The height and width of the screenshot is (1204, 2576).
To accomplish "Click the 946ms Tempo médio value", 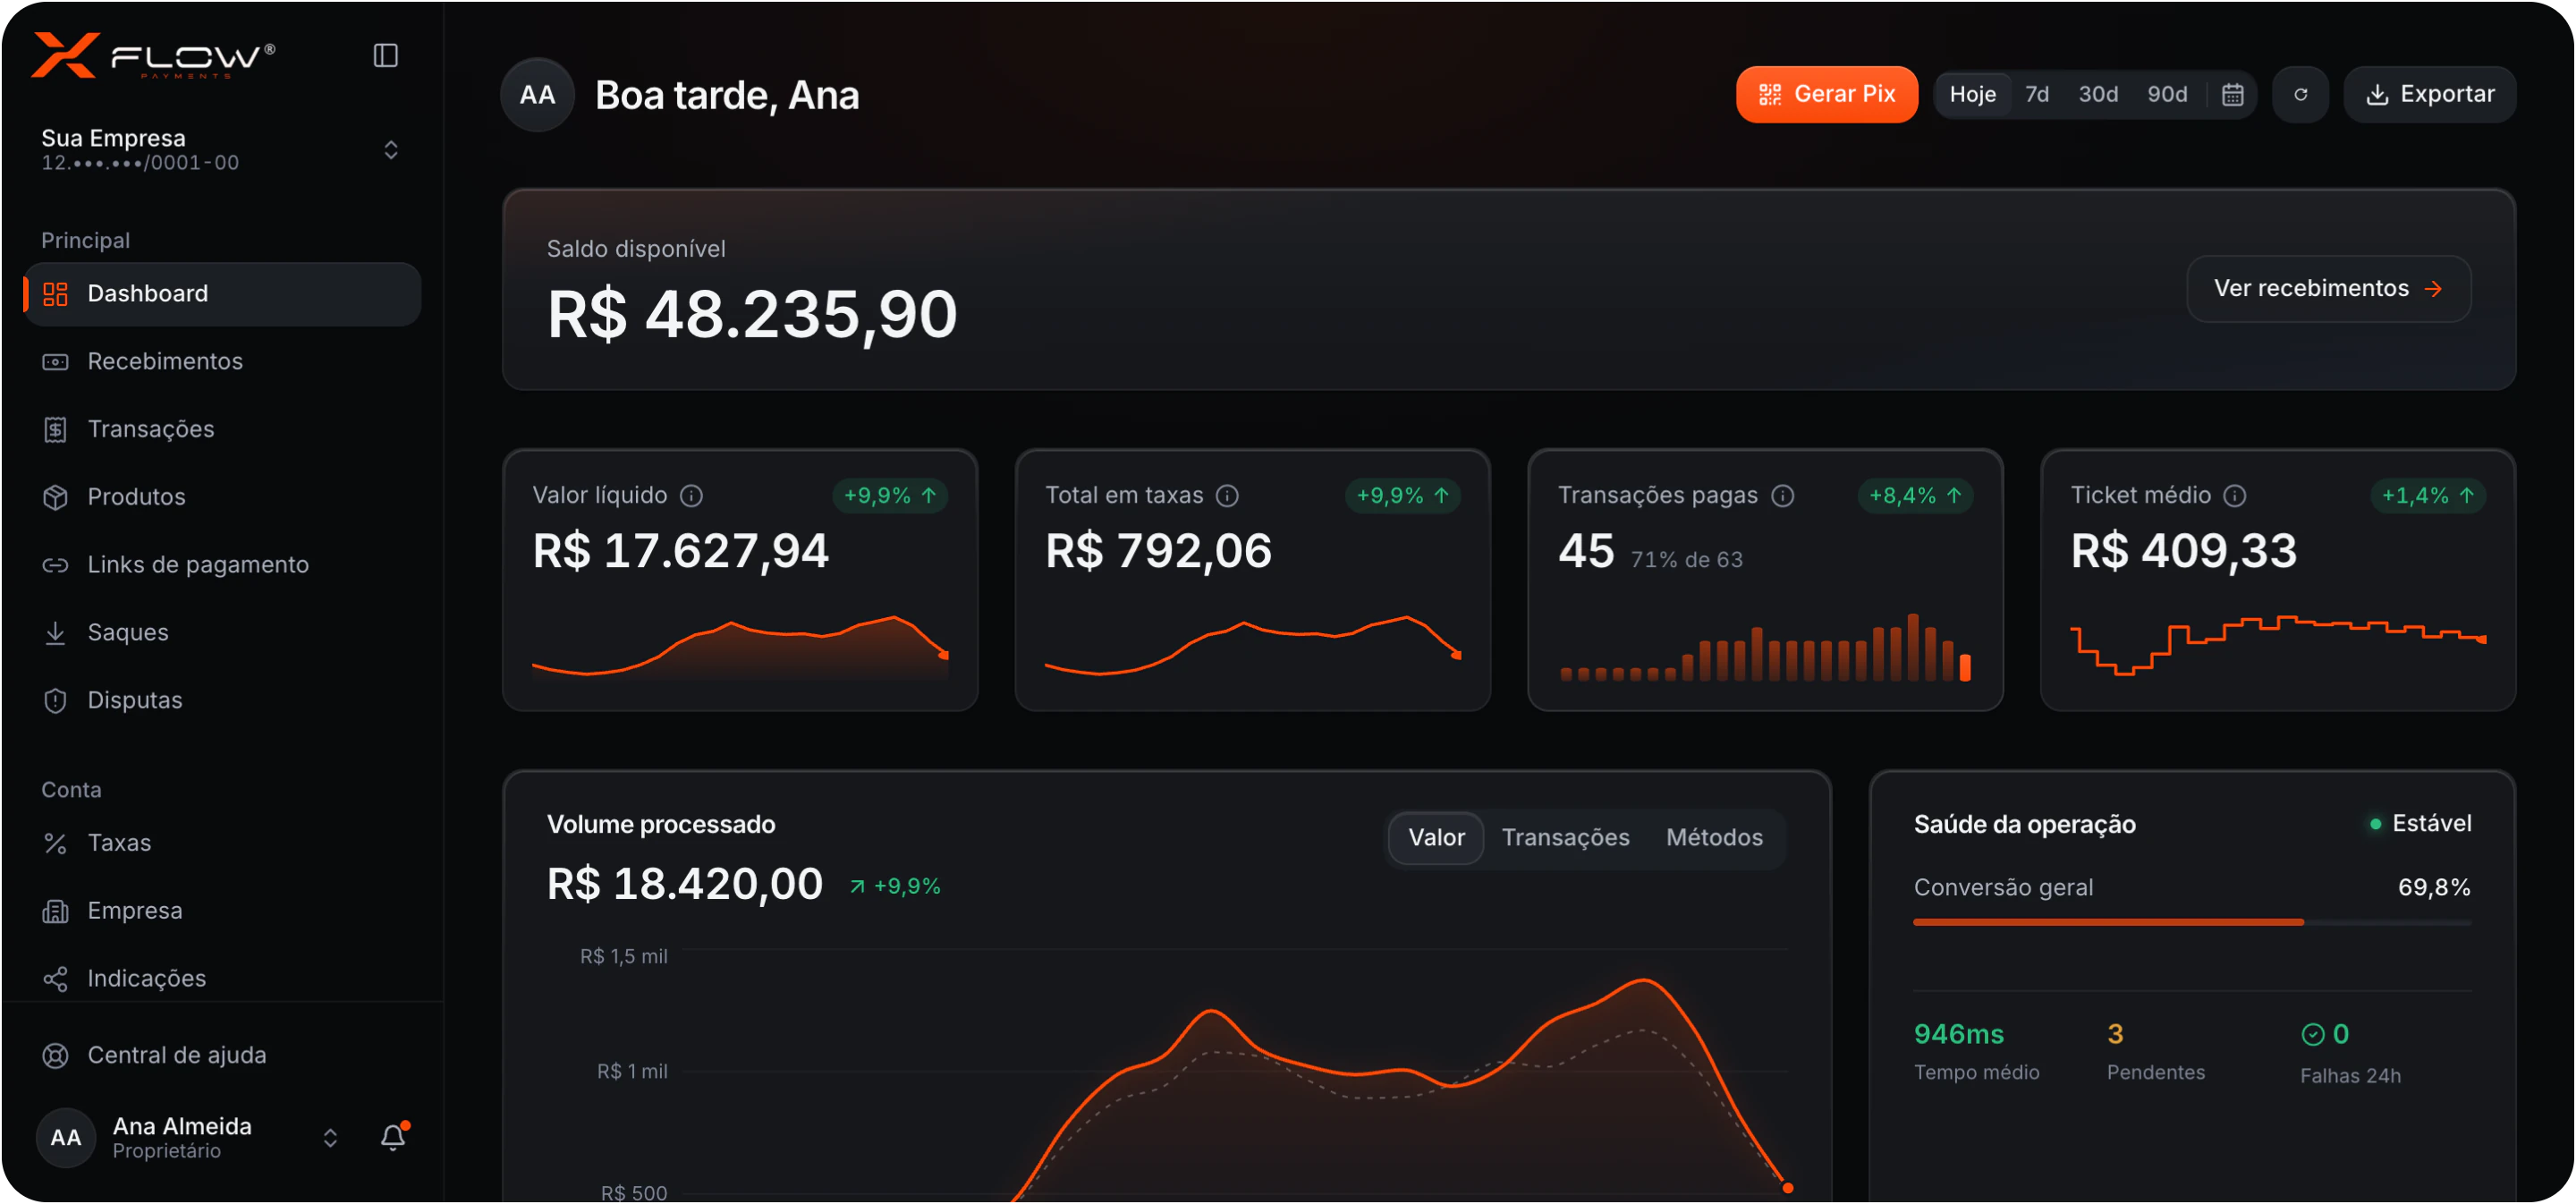I will click(x=1958, y=1034).
